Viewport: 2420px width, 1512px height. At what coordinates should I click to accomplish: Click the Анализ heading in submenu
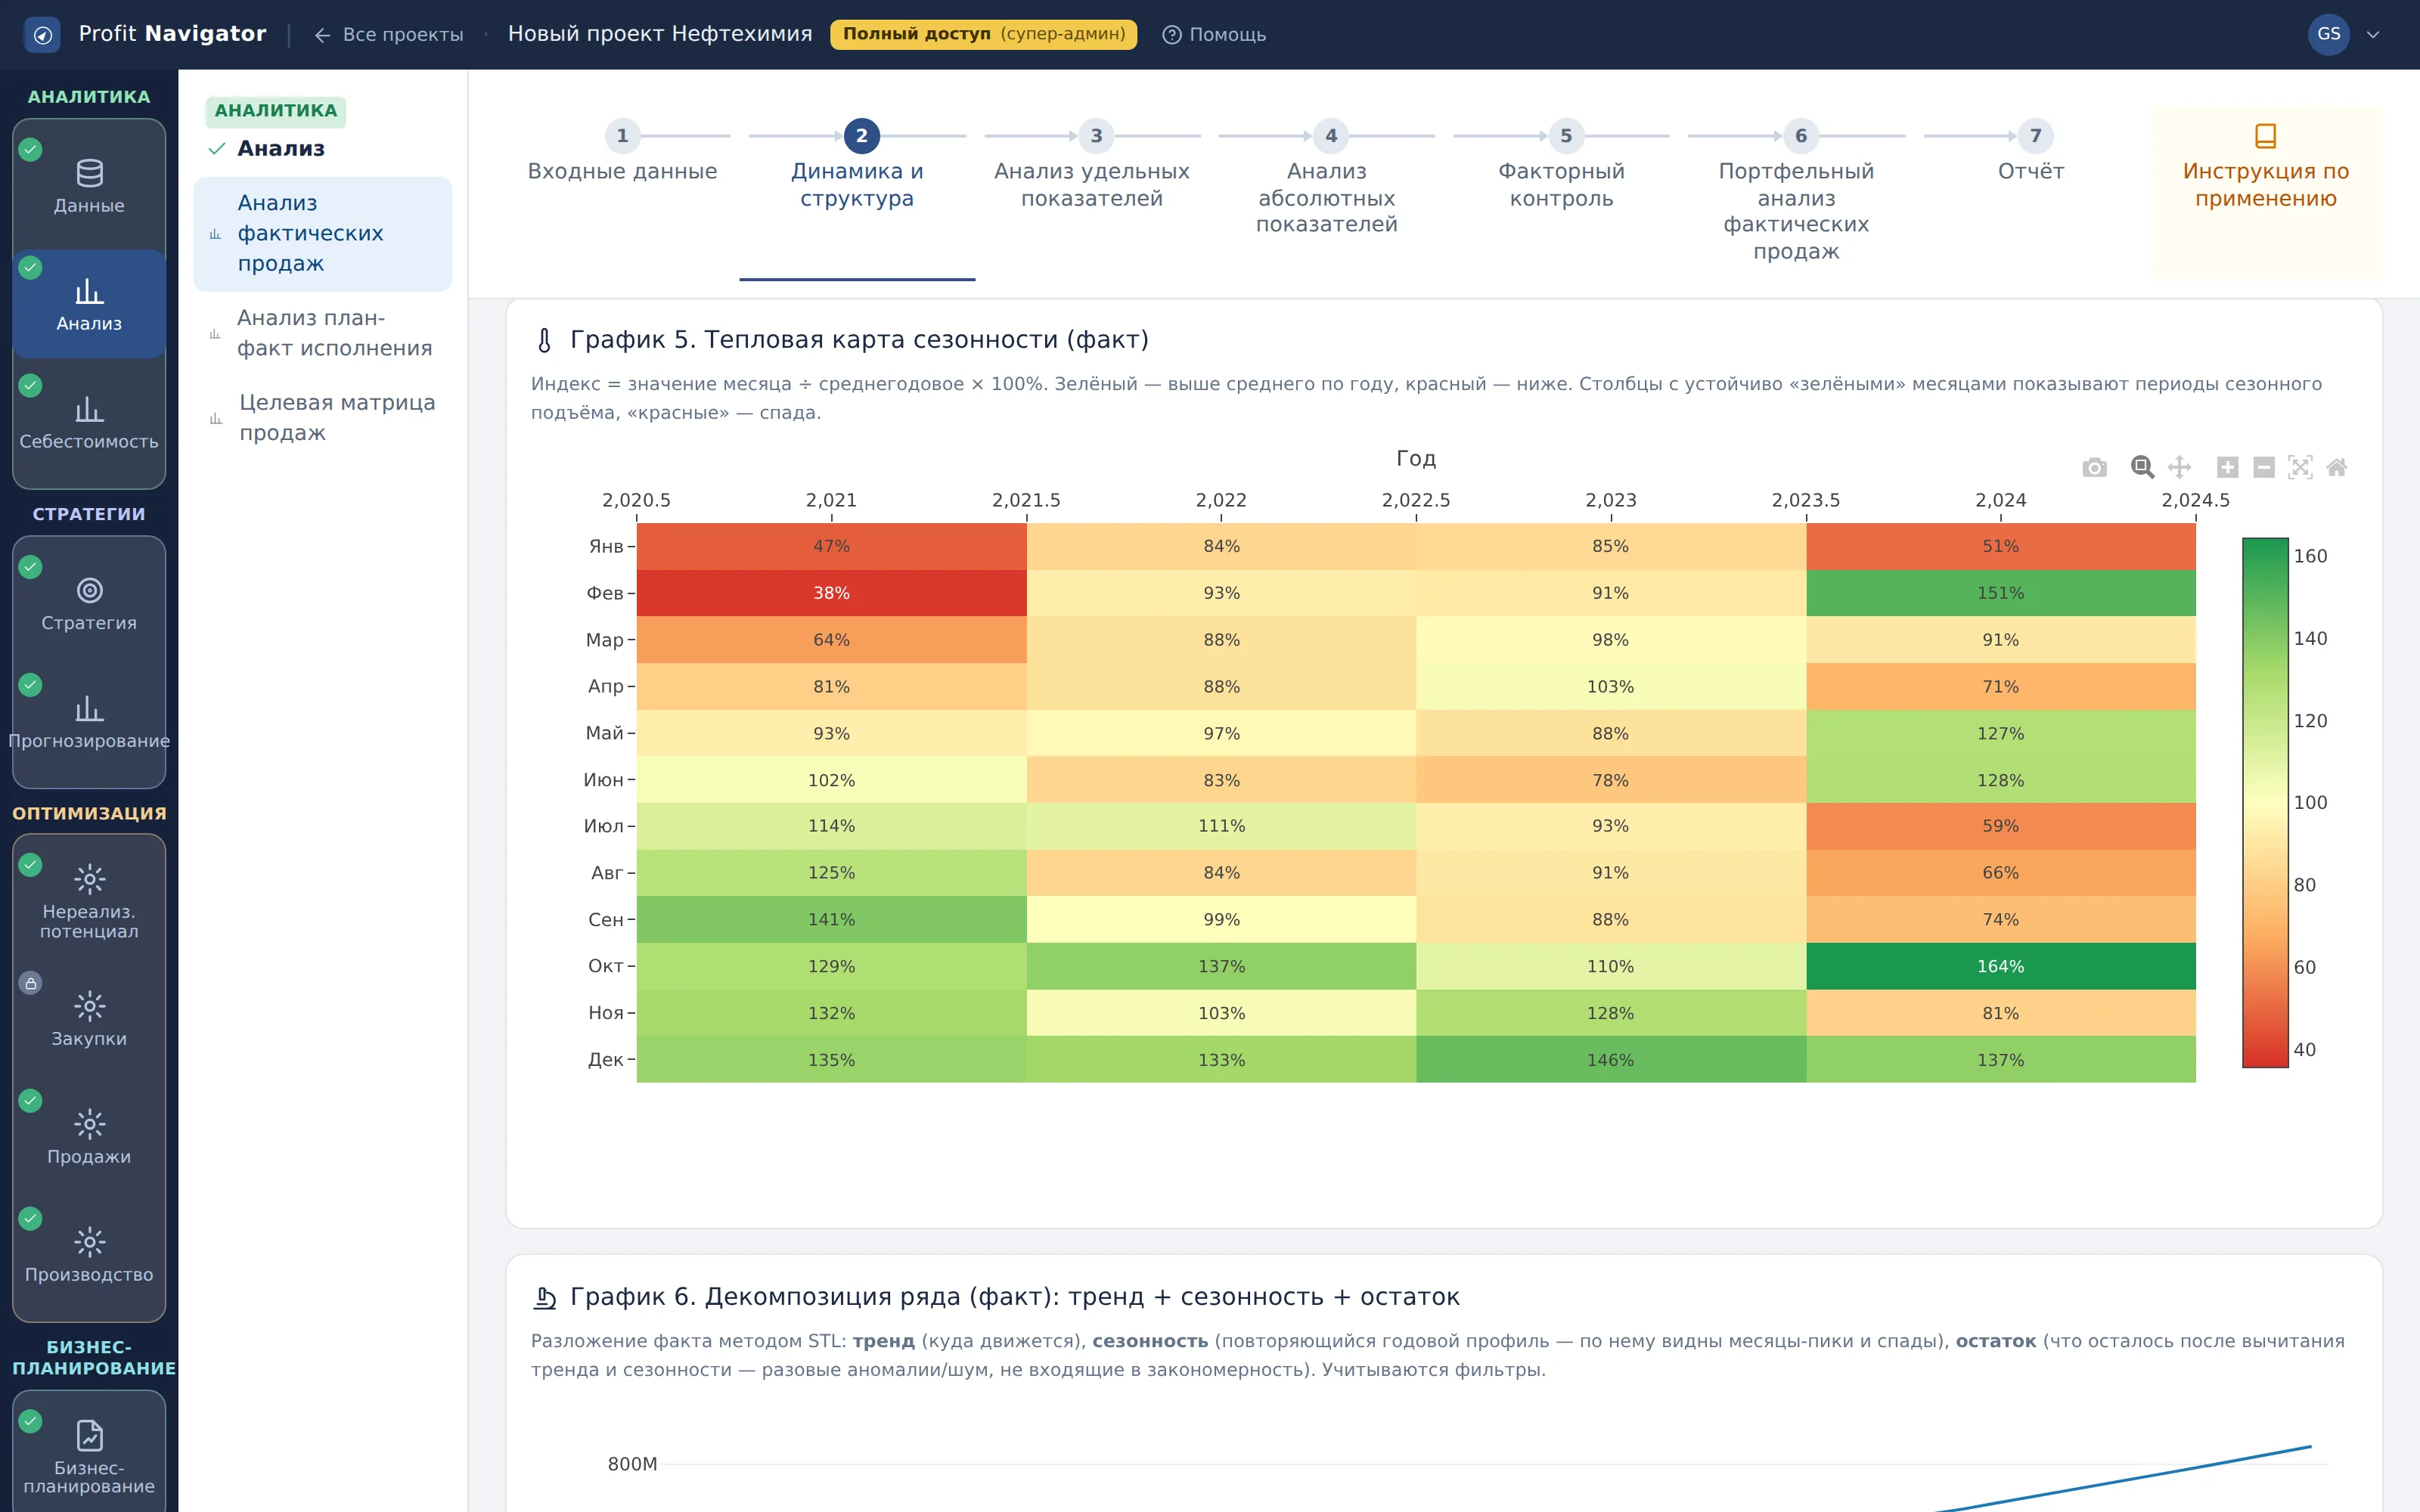pyautogui.click(x=280, y=149)
